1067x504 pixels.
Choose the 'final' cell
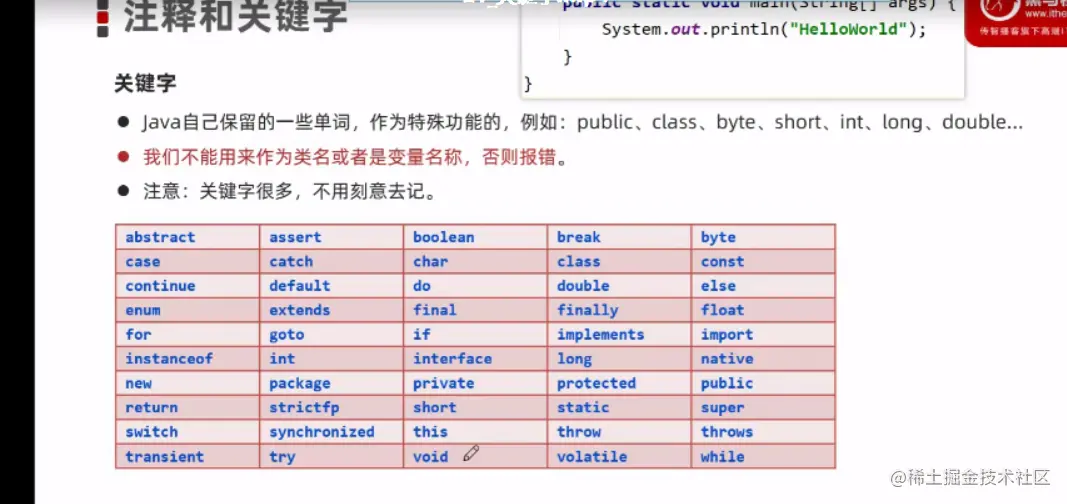click(475, 311)
